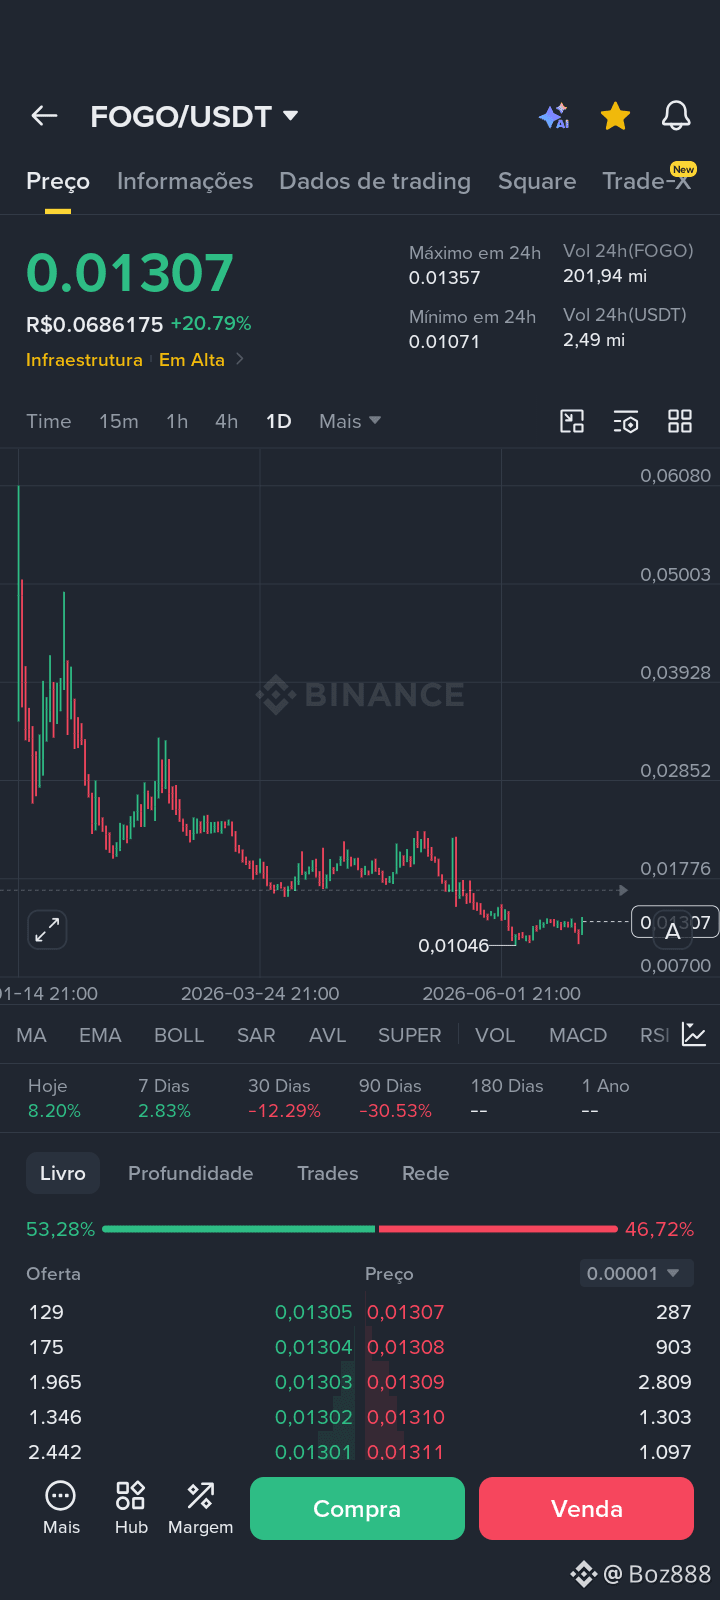Screen dimensions: 720x1600
Task: Tap the Hoje 8.20% performance cell
Action: (54, 1098)
